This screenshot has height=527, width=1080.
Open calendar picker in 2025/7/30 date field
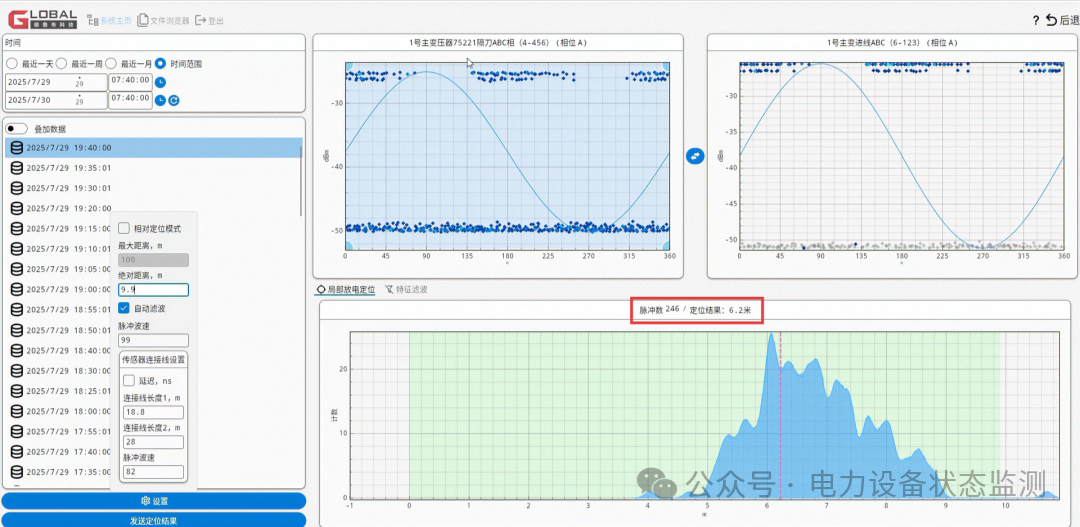coord(79,101)
